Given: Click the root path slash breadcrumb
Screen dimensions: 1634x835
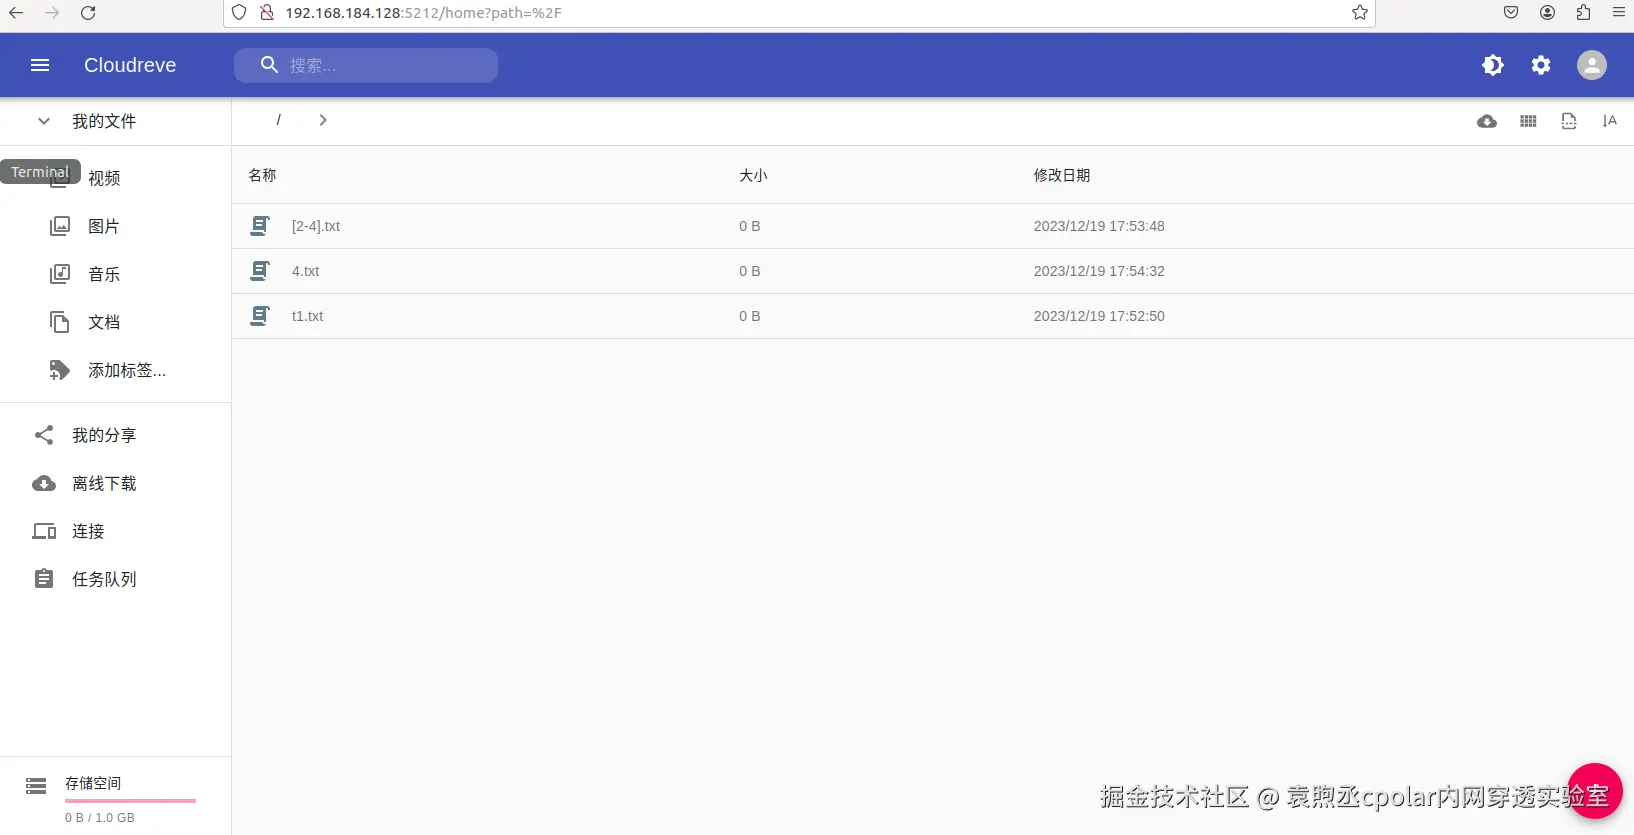Looking at the screenshot, I should [278, 120].
